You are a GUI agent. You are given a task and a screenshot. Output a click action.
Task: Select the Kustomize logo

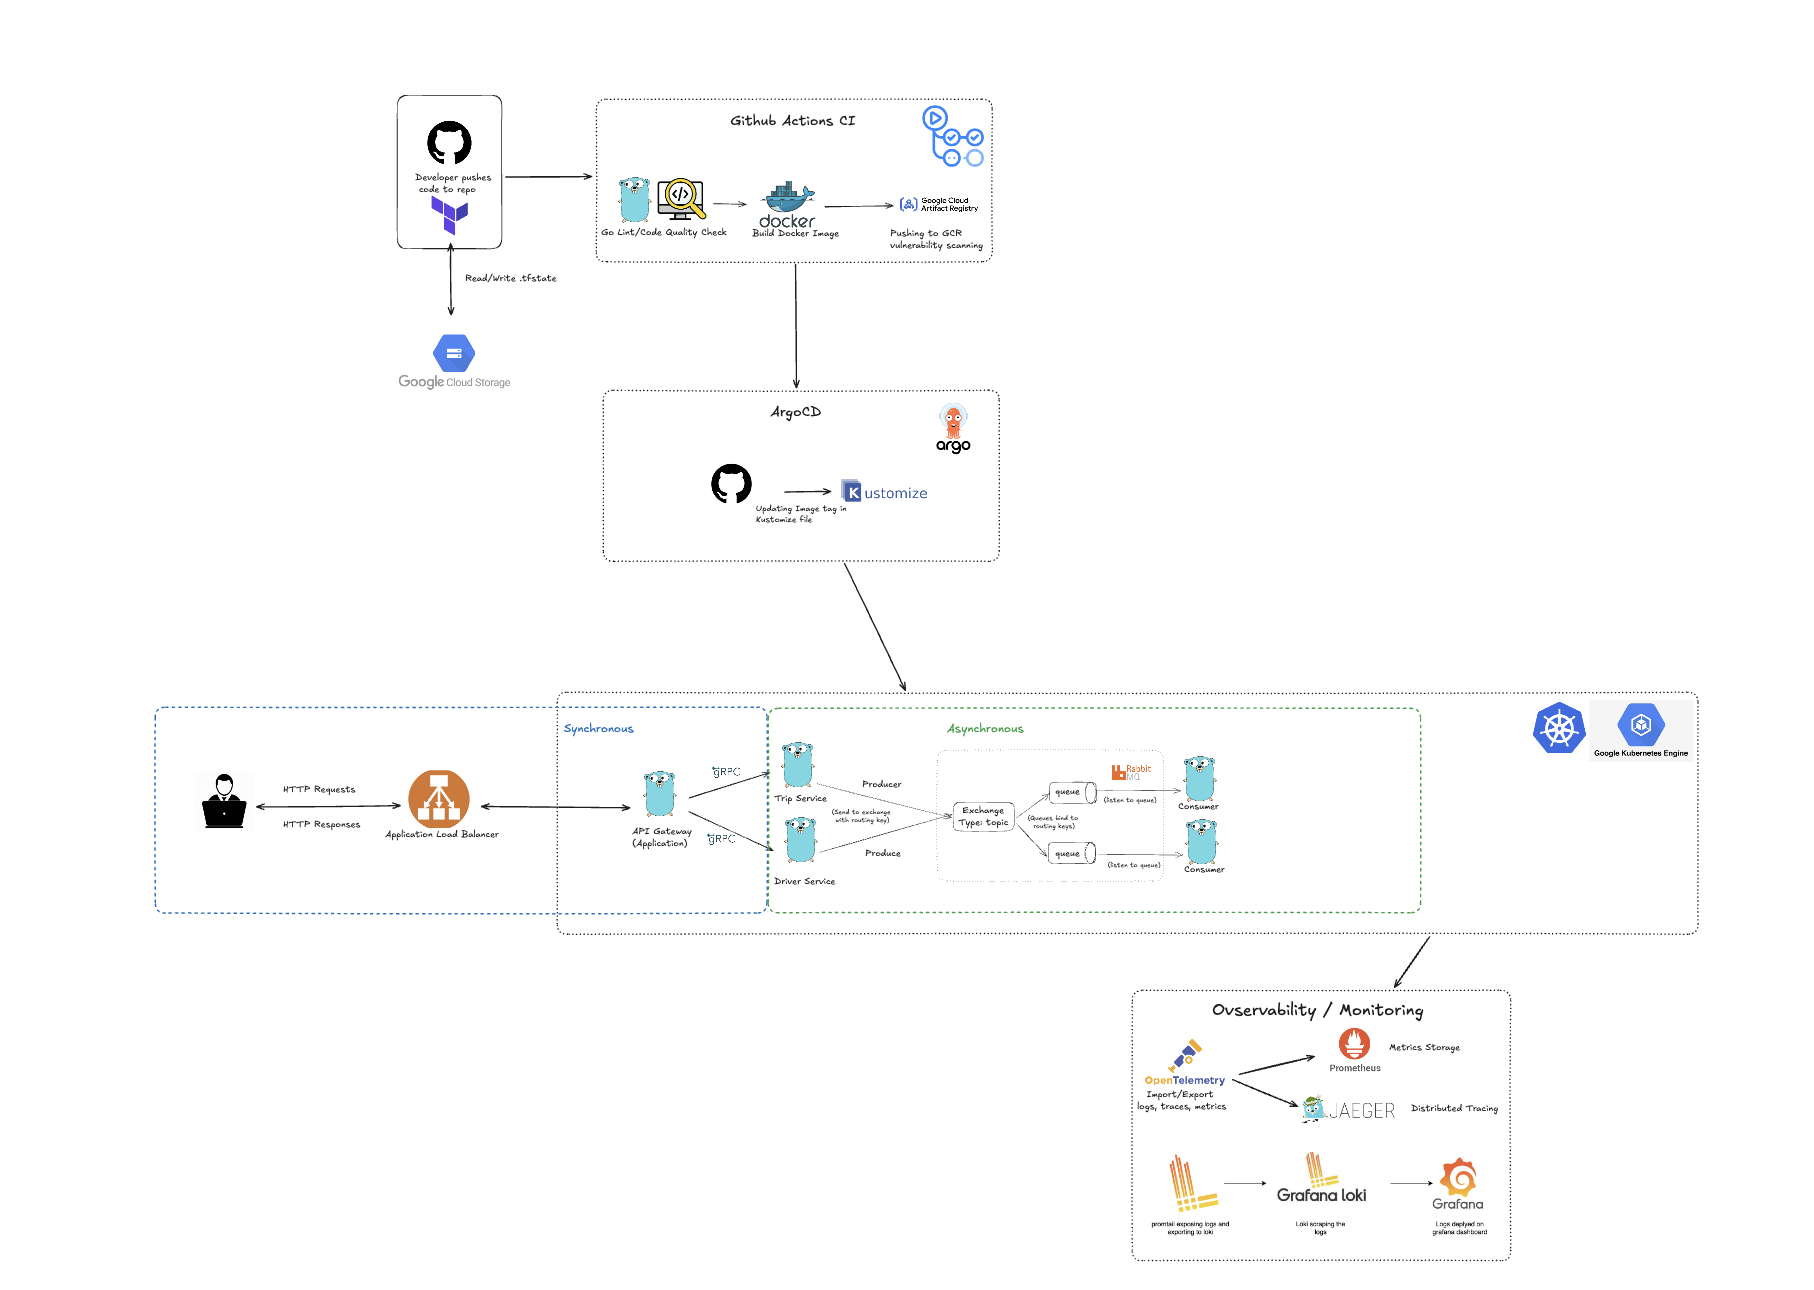(884, 492)
